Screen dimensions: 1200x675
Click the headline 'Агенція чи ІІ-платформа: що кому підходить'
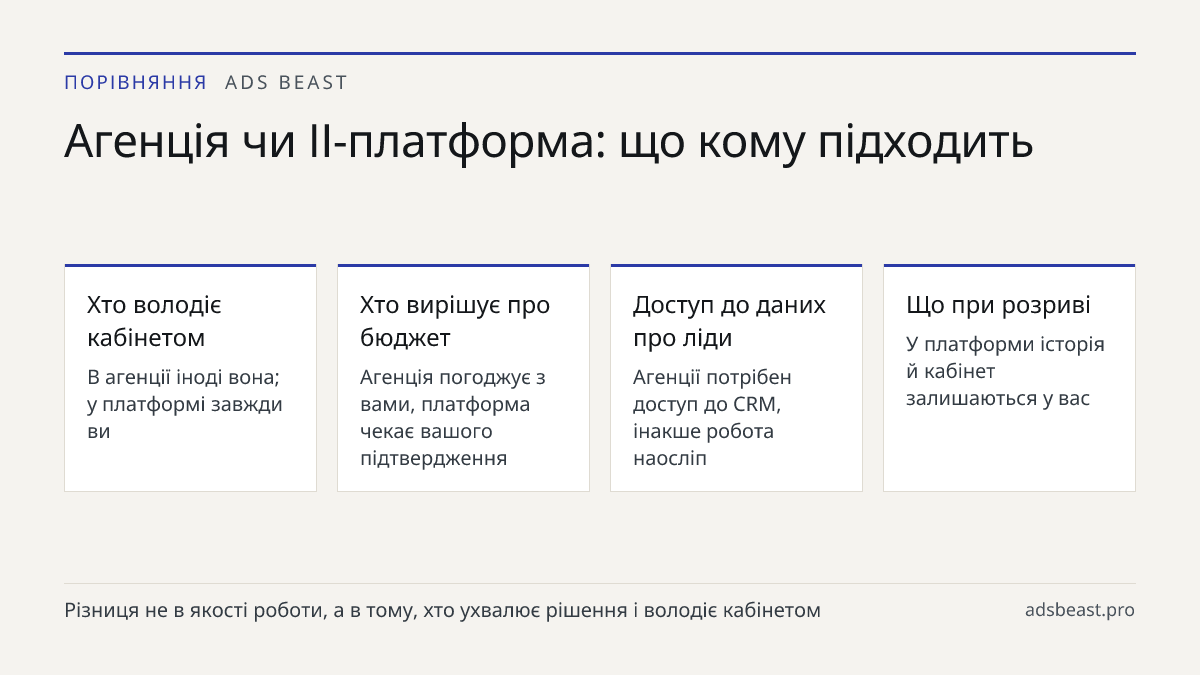(x=549, y=142)
